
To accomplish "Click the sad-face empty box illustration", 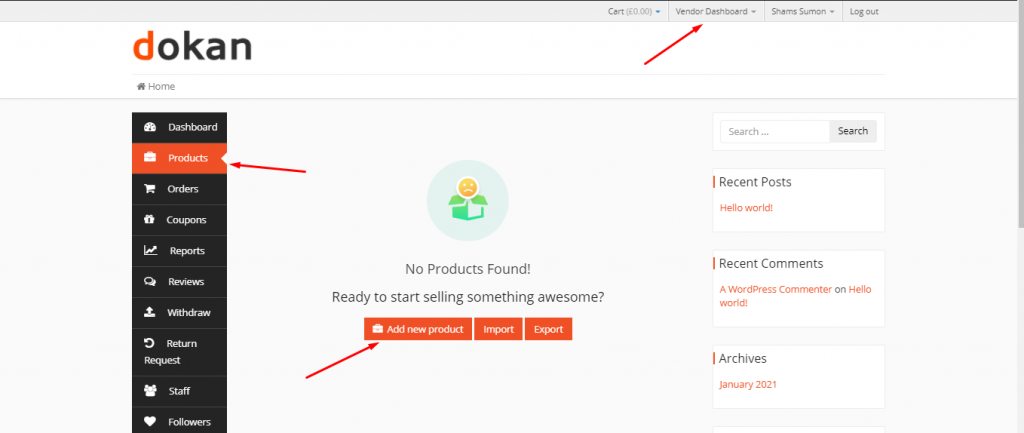I will pyautogui.click(x=468, y=200).
